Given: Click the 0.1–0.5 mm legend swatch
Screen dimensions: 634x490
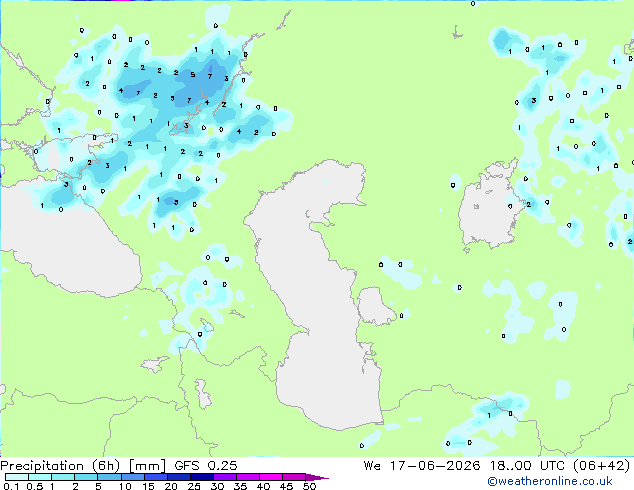Looking at the screenshot, I should click(17, 477).
